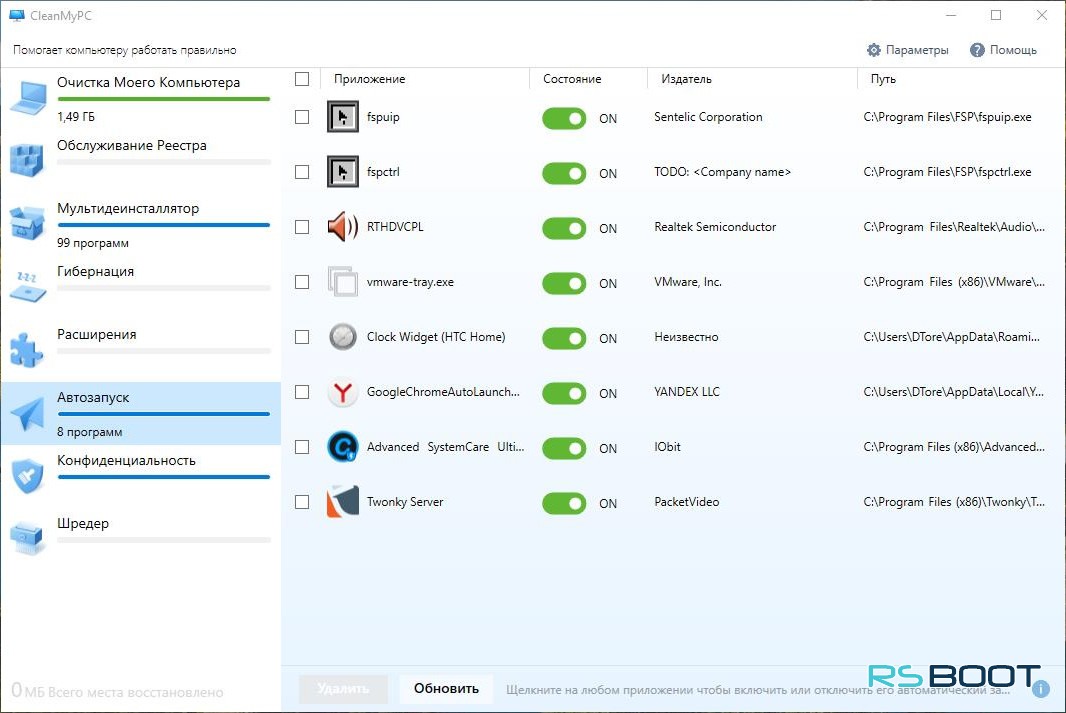Click the green progress bar under Очистка

[164, 99]
